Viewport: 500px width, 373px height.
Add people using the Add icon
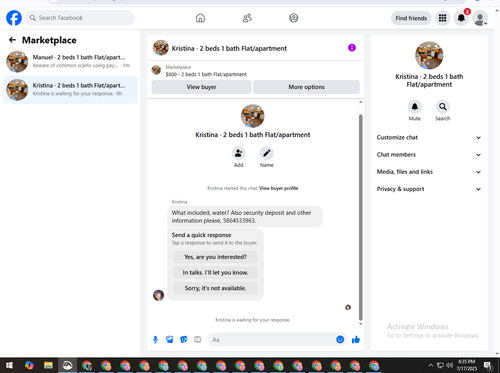239,153
